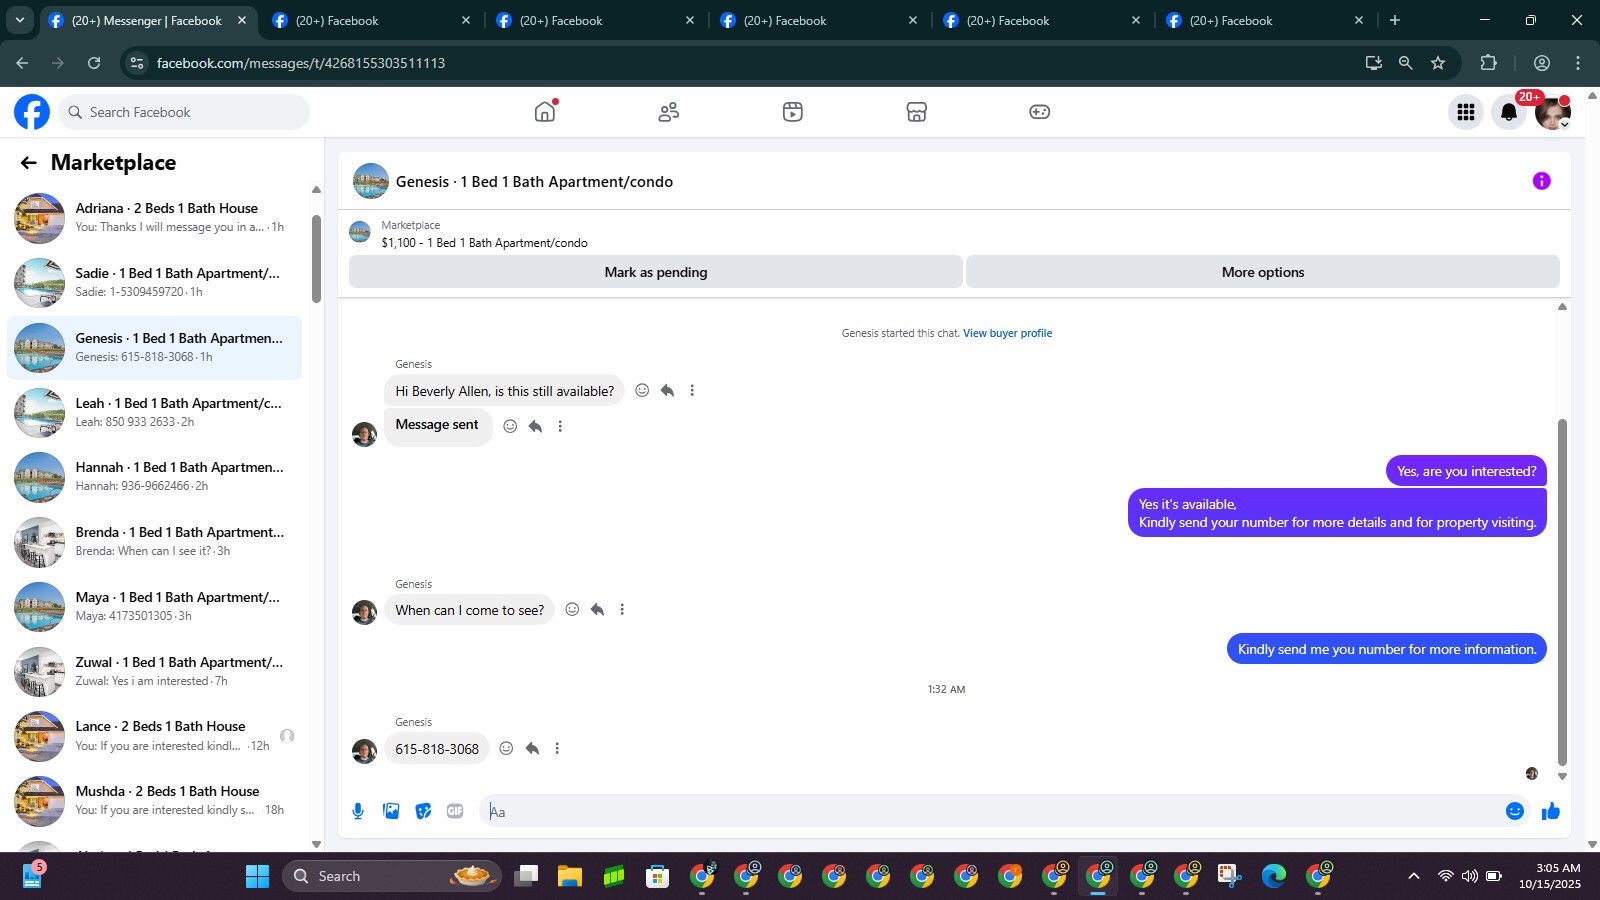This screenshot has width=1600, height=900.
Task: Open File Explorer from taskbar
Action: click(x=570, y=876)
